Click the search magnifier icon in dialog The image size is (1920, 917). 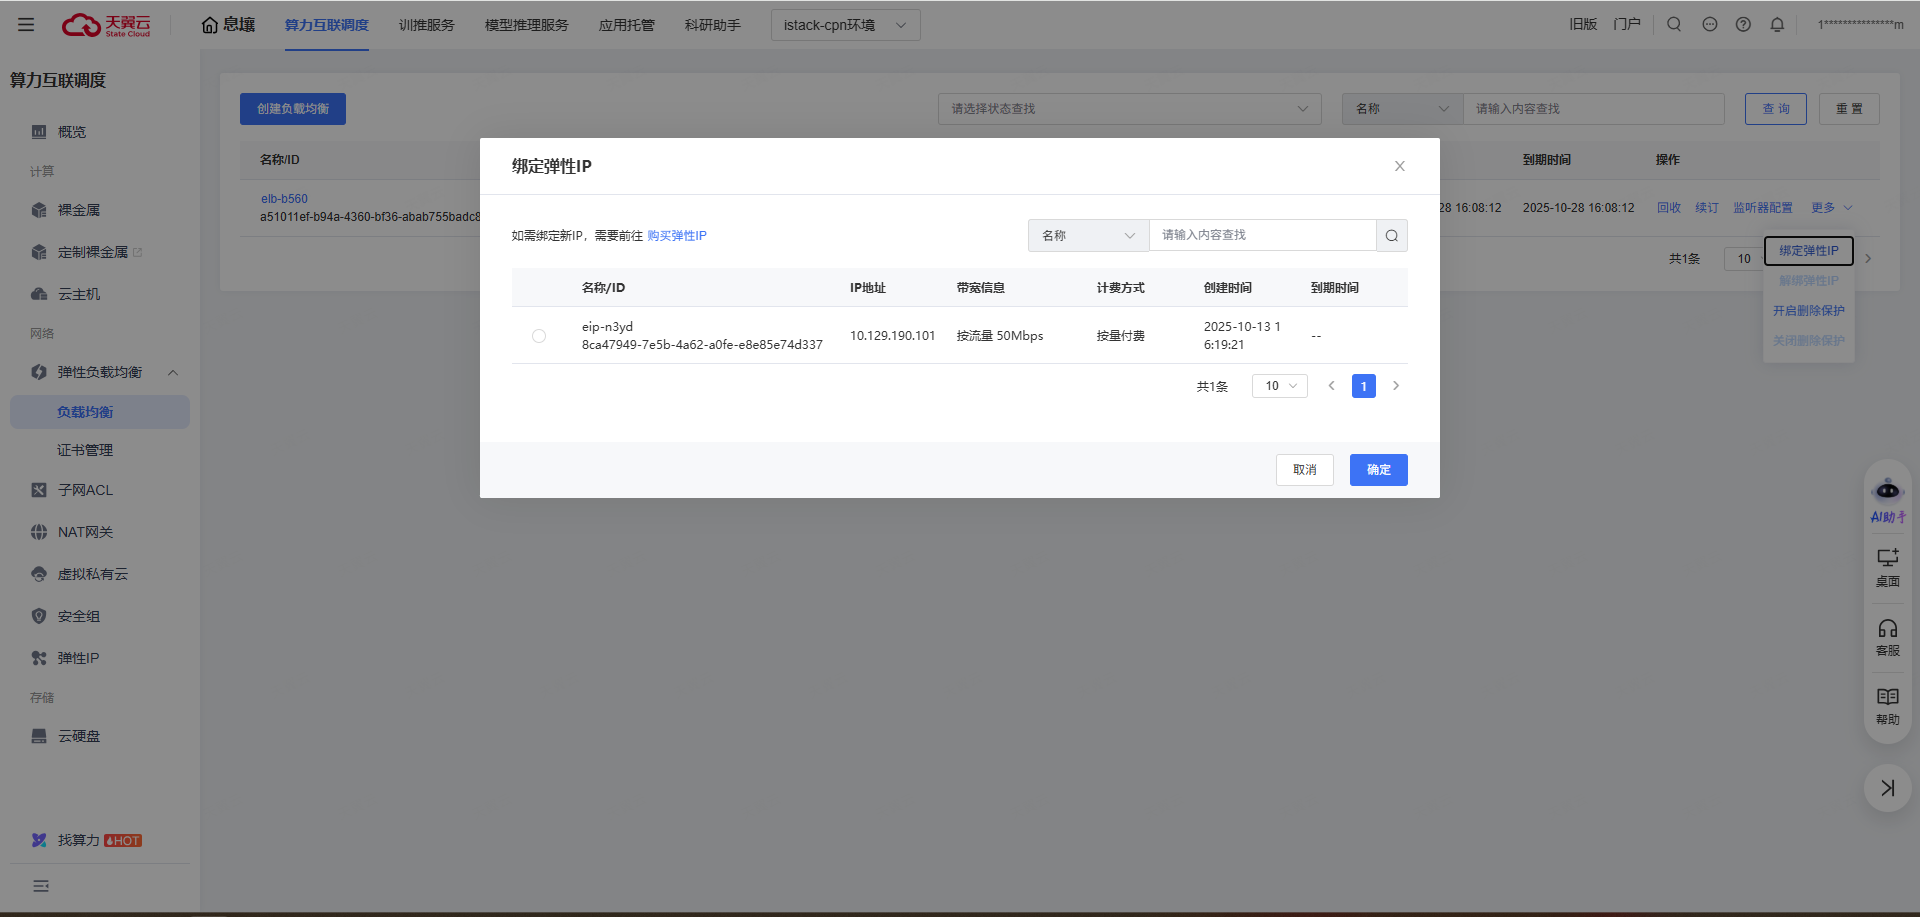pyautogui.click(x=1391, y=236)
